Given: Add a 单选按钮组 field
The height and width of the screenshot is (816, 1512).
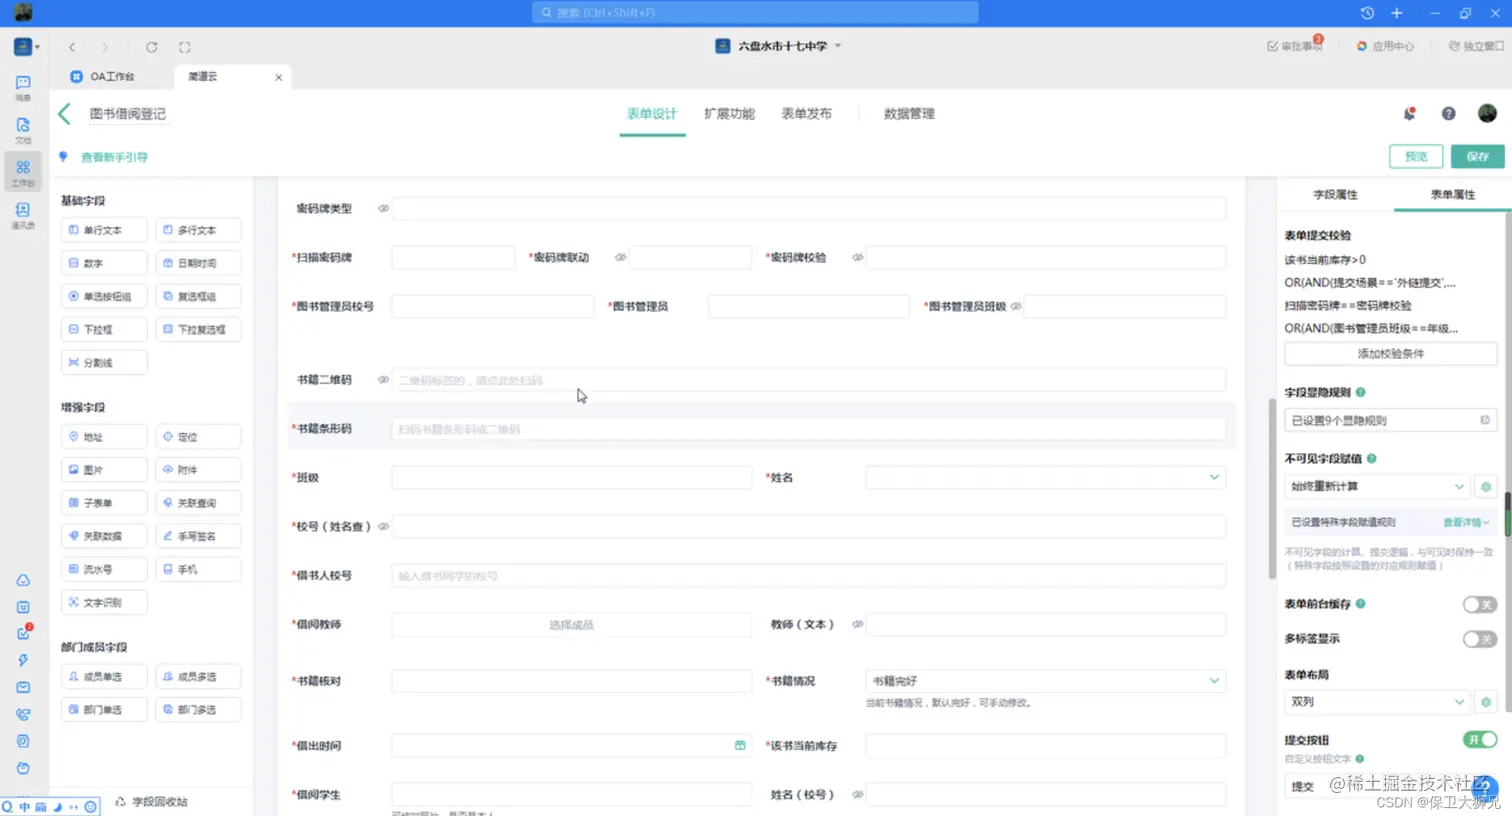Looking at the screenshot, I should pyautogui.click(x=104, y=296).
